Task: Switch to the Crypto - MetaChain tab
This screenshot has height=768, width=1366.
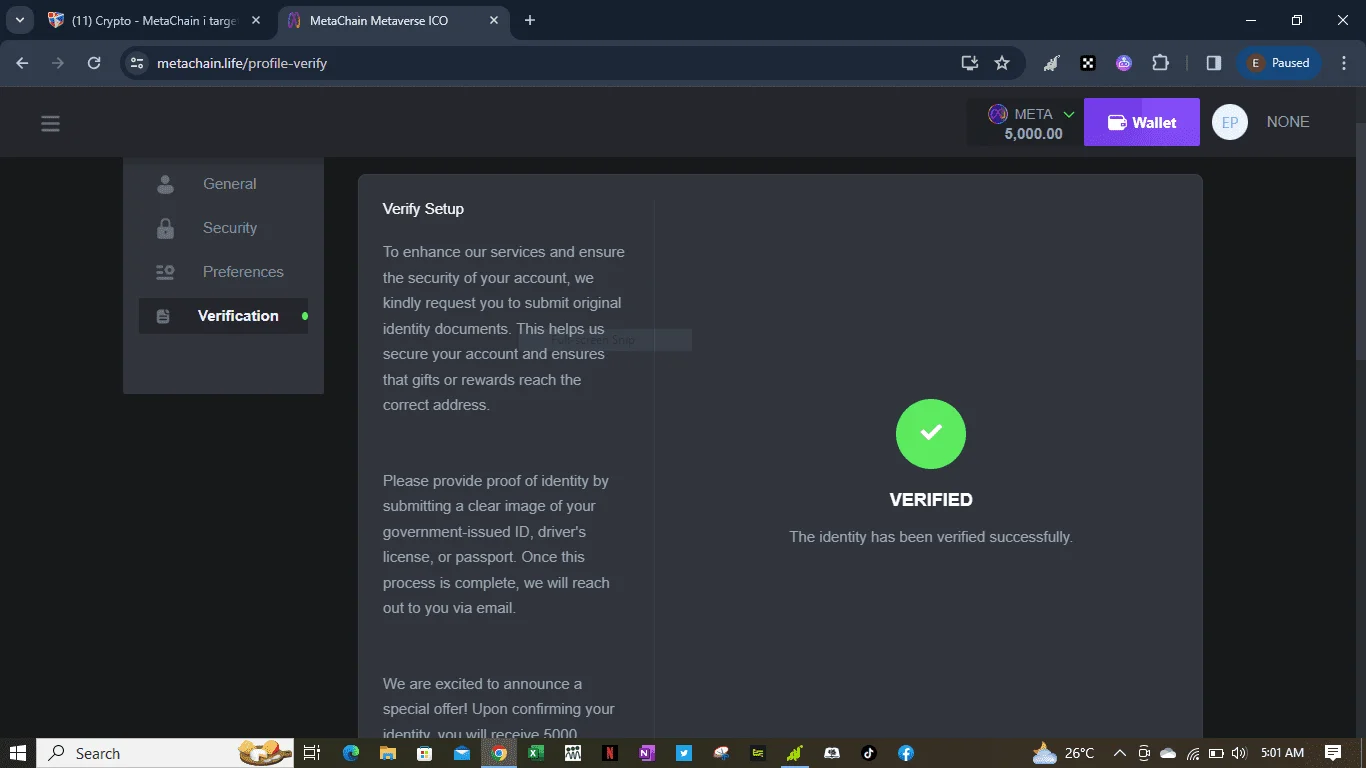Action: [155, 20]
